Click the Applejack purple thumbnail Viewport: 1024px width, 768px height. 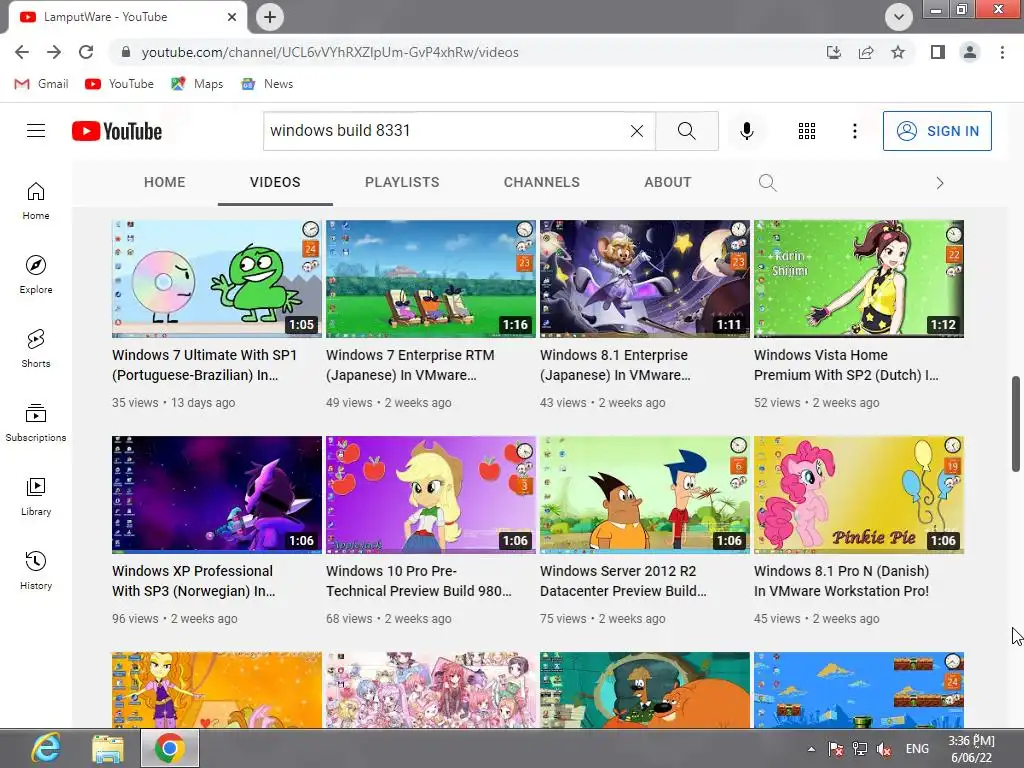pos(431,494)
